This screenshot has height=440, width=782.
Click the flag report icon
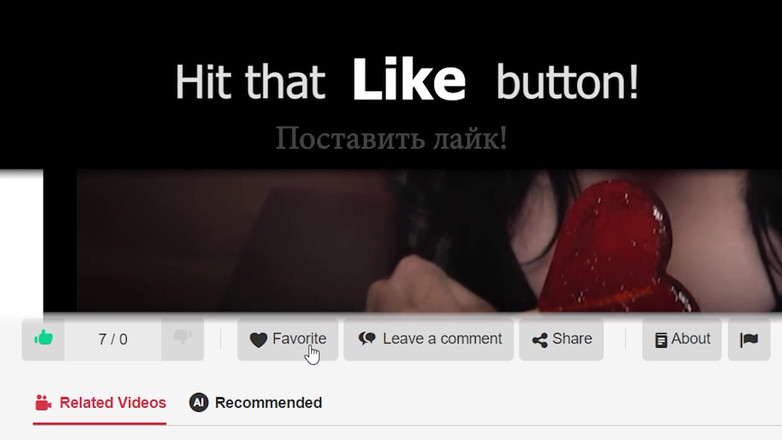[x=749, y=340]
